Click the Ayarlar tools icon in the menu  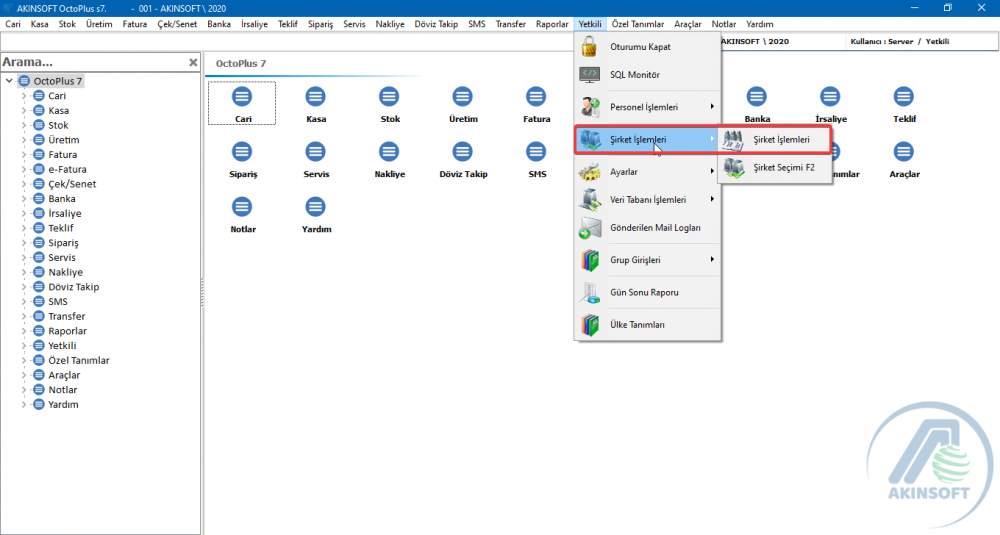(589, 172)
